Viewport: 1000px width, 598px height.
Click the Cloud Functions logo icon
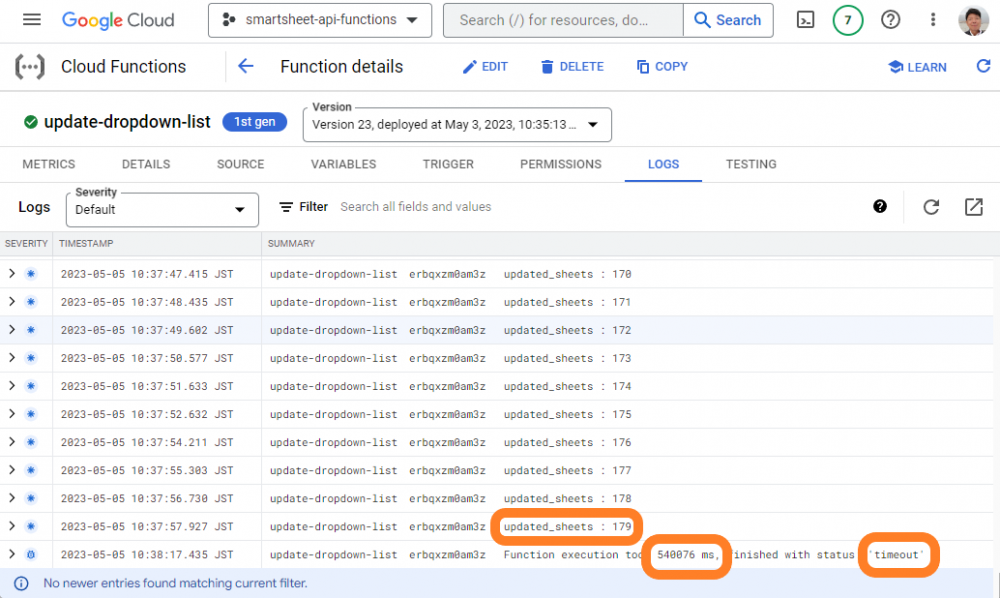tap(29, 66)
